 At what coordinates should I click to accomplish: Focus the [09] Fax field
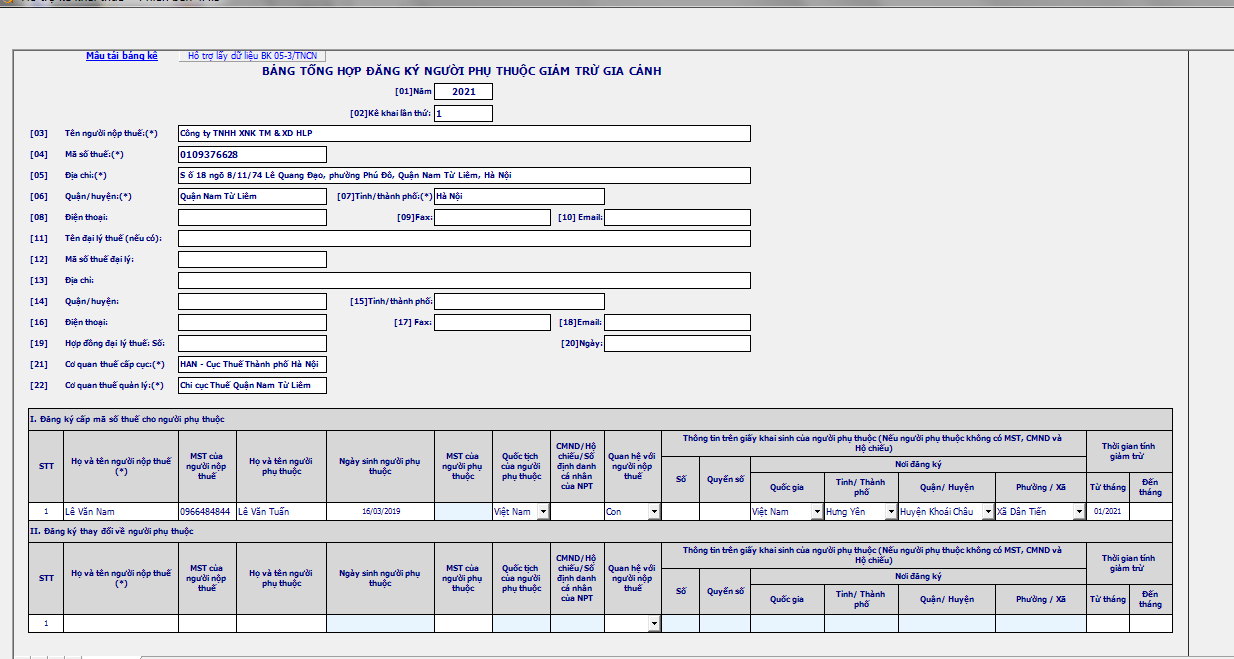492,217
